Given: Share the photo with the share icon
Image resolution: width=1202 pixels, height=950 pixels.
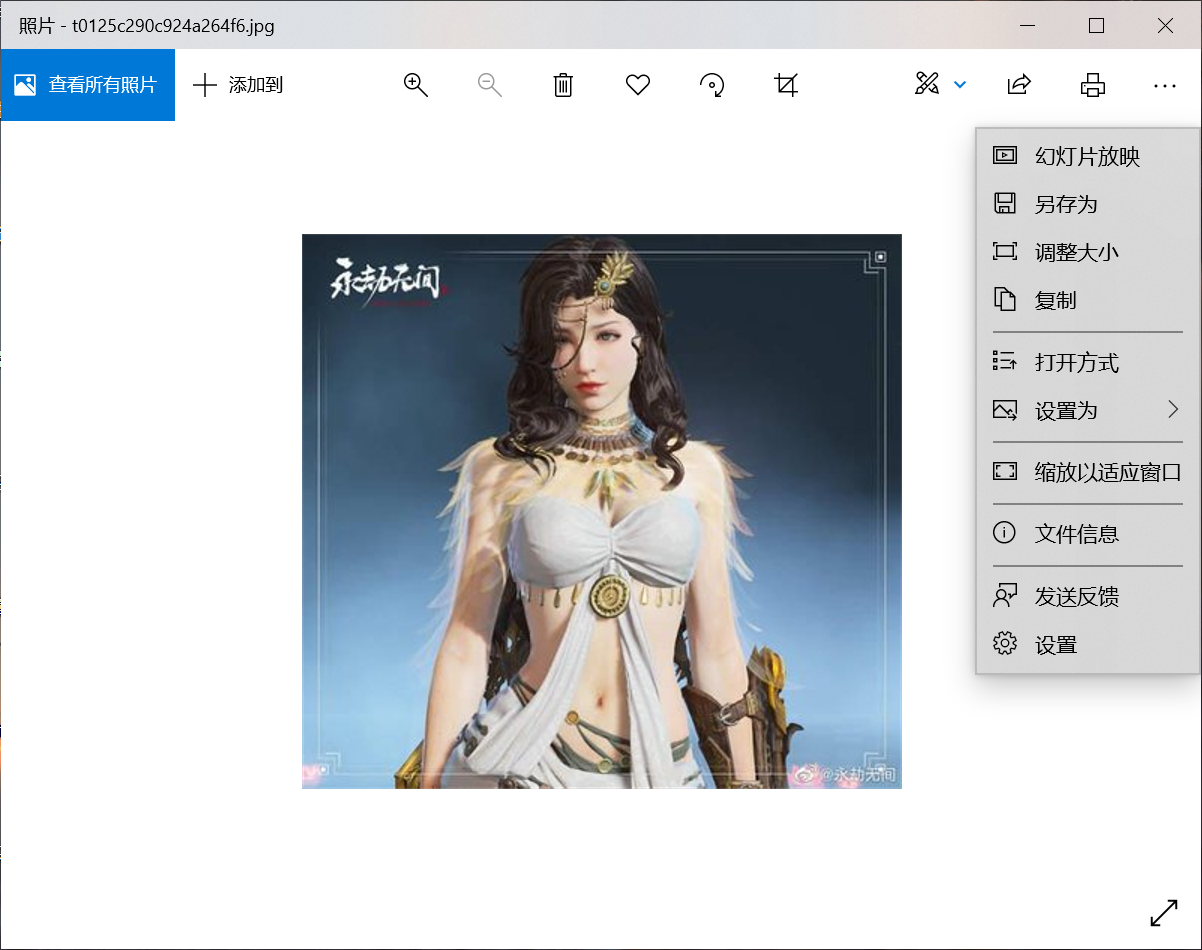Looking at the screenshot, I should point(1019,85).
